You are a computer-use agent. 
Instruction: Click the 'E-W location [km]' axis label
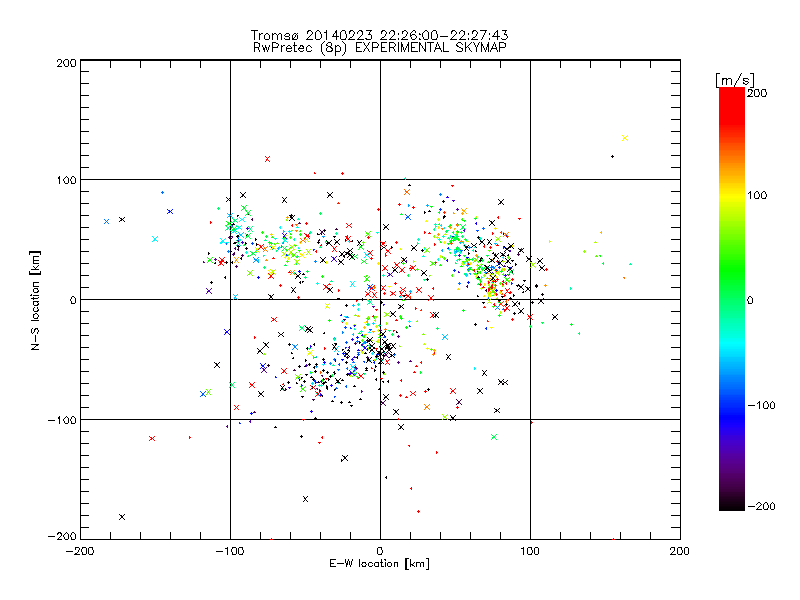(379, 564)
